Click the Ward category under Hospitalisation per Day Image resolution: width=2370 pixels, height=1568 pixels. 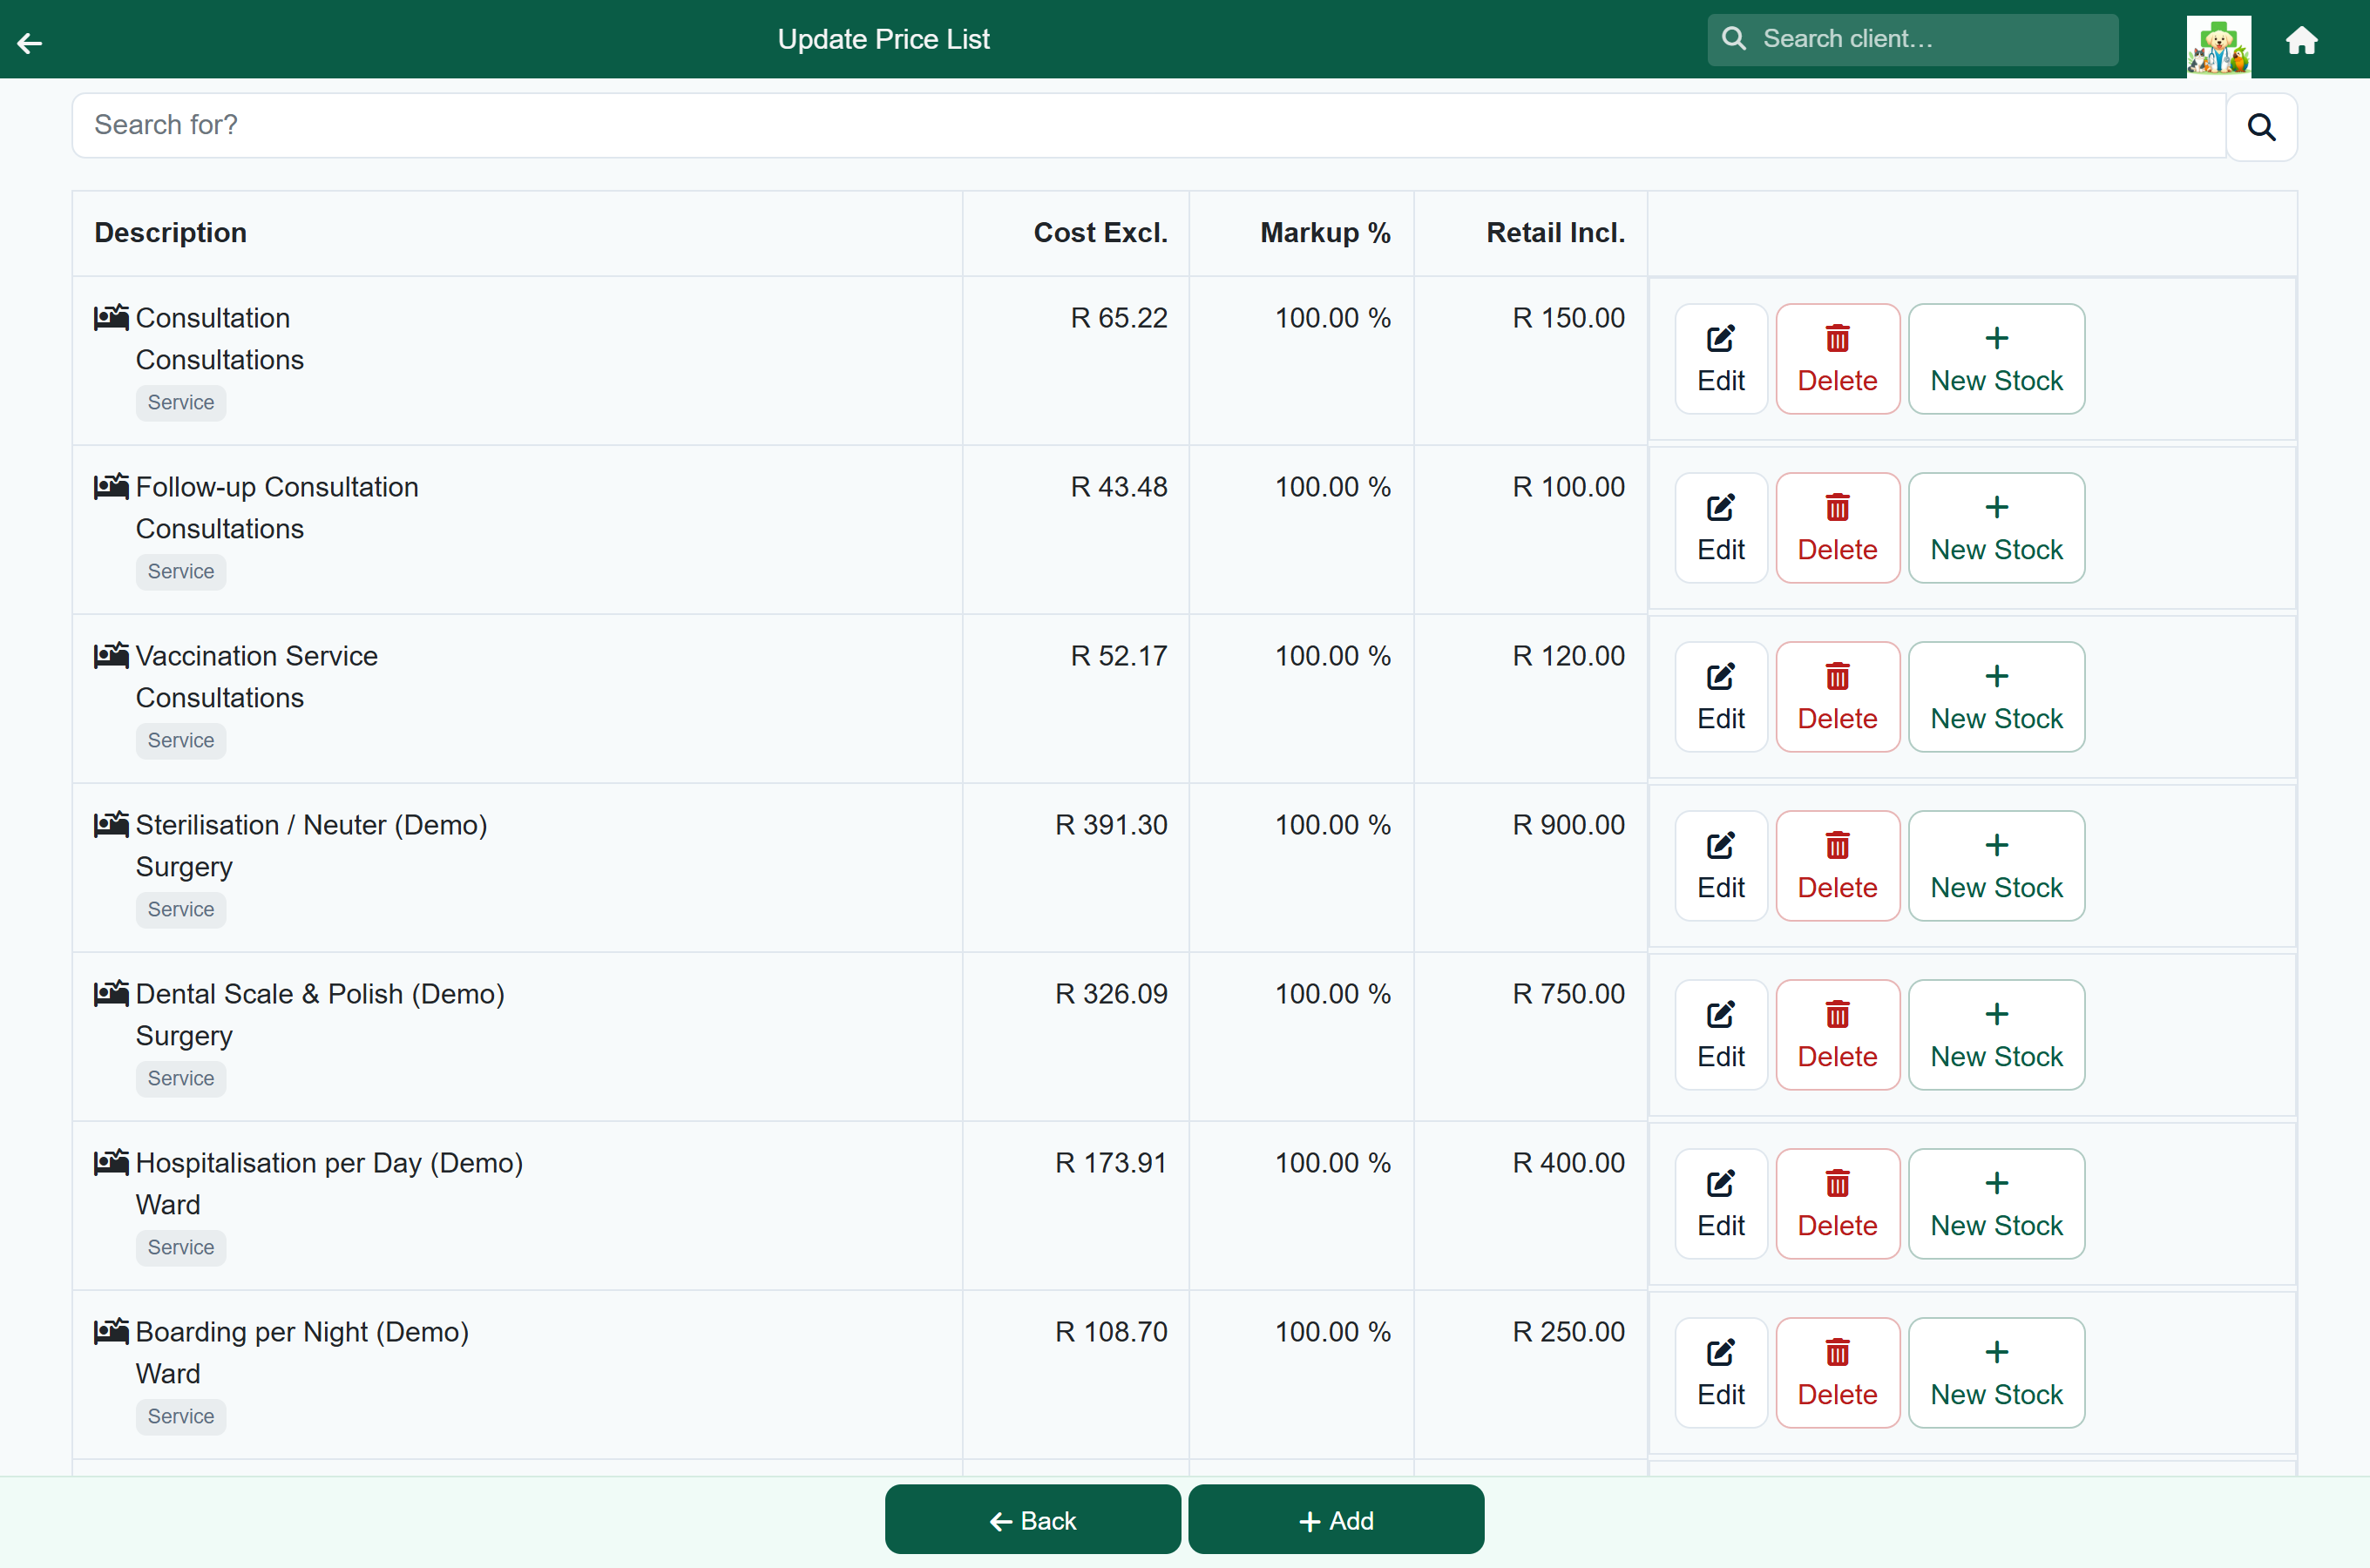pyautogui.click(x=168, y=1205)
